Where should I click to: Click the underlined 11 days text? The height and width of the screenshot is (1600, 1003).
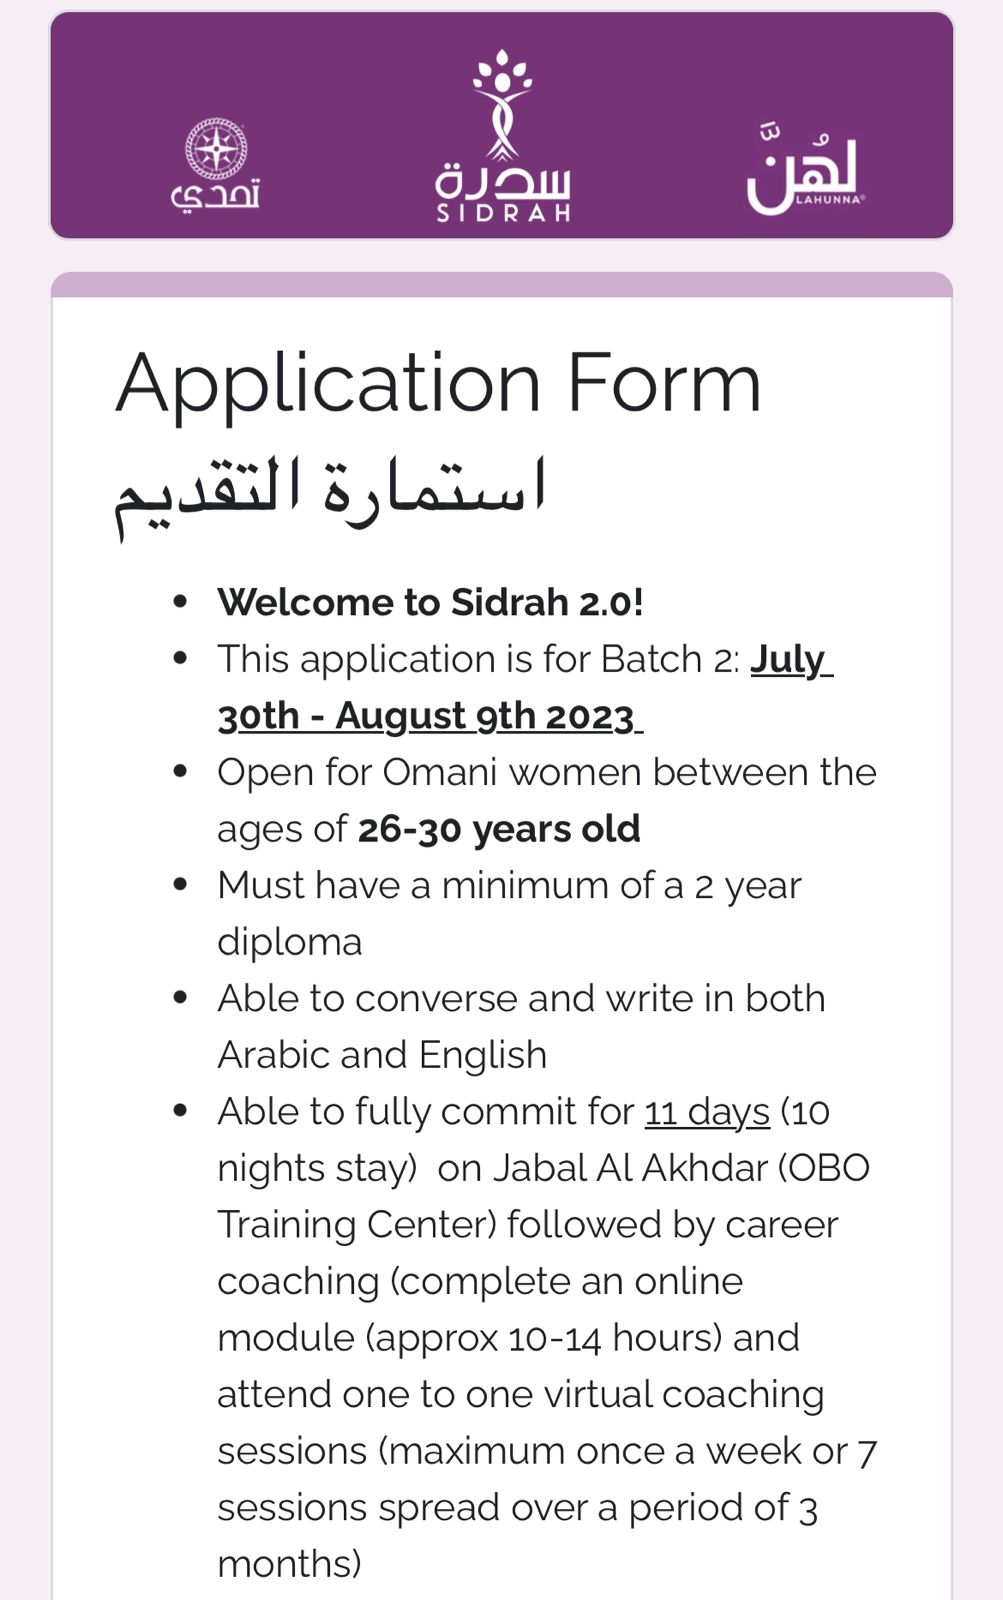[x=707, y=1112]
